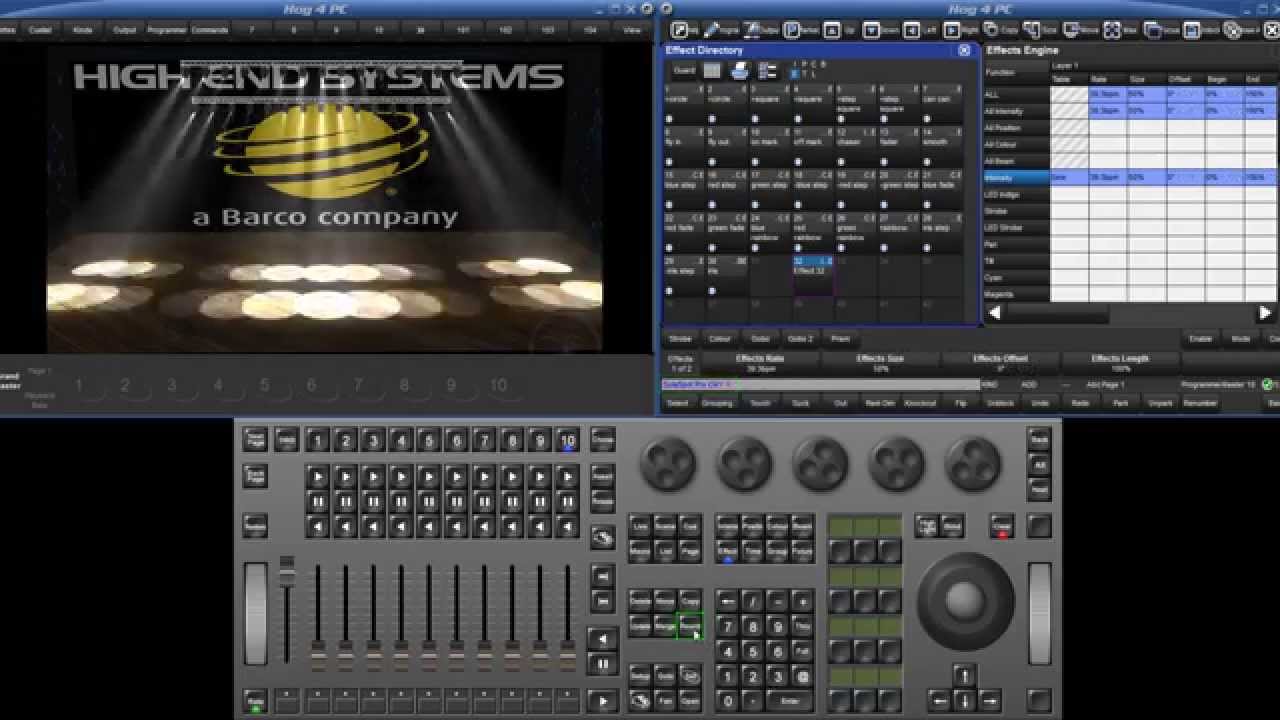Click the printer icon in Effect Directory
The width and height of the screenshot is (1280, 720).
tap(739, 71)
